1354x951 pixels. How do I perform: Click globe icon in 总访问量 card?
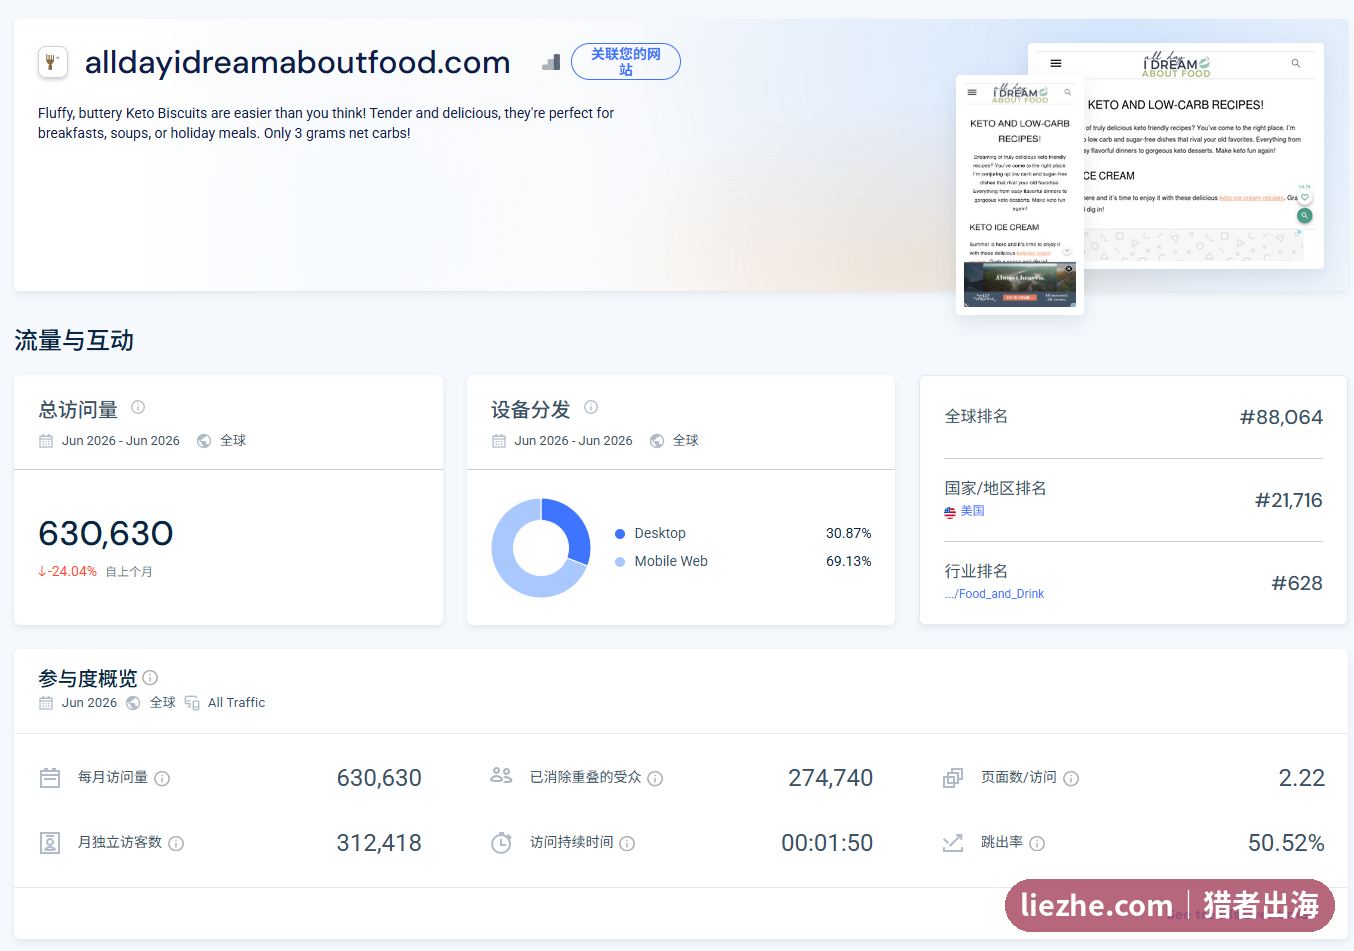(204, 441)
